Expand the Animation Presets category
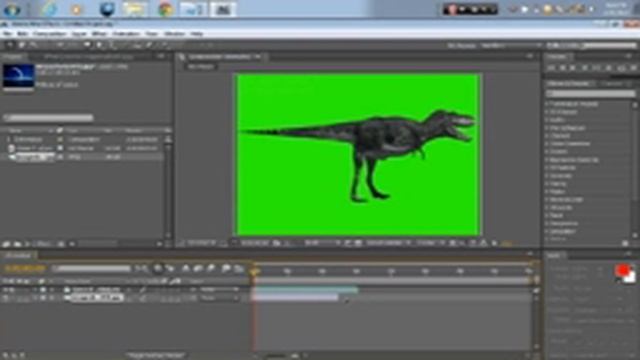Image resolution: width=640 pixels, height=360 pixels. tap(547, 104)
